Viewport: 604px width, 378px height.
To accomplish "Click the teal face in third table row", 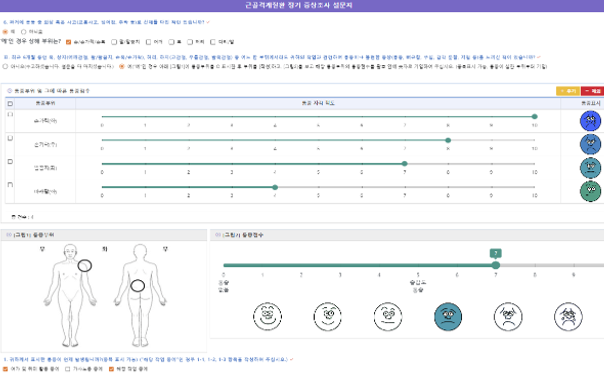I will 590,168.
